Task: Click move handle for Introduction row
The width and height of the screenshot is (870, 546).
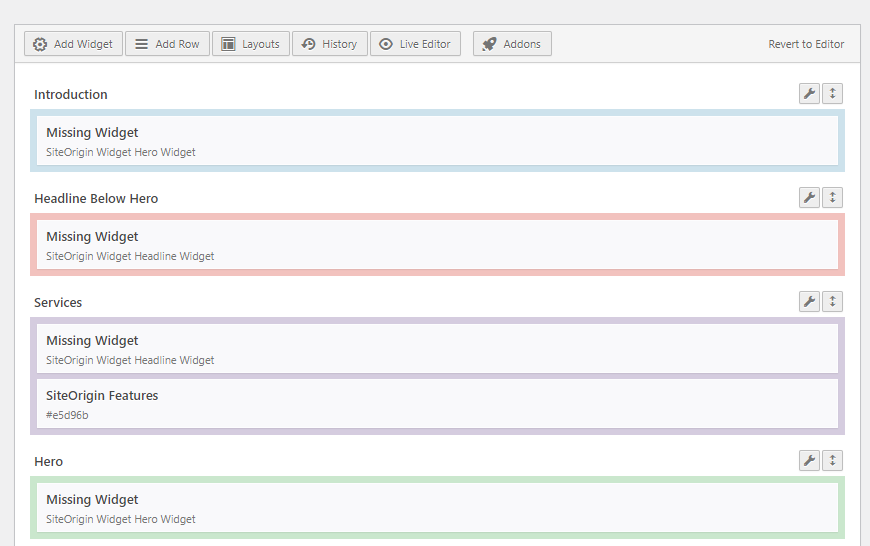Action: point(832,93)
